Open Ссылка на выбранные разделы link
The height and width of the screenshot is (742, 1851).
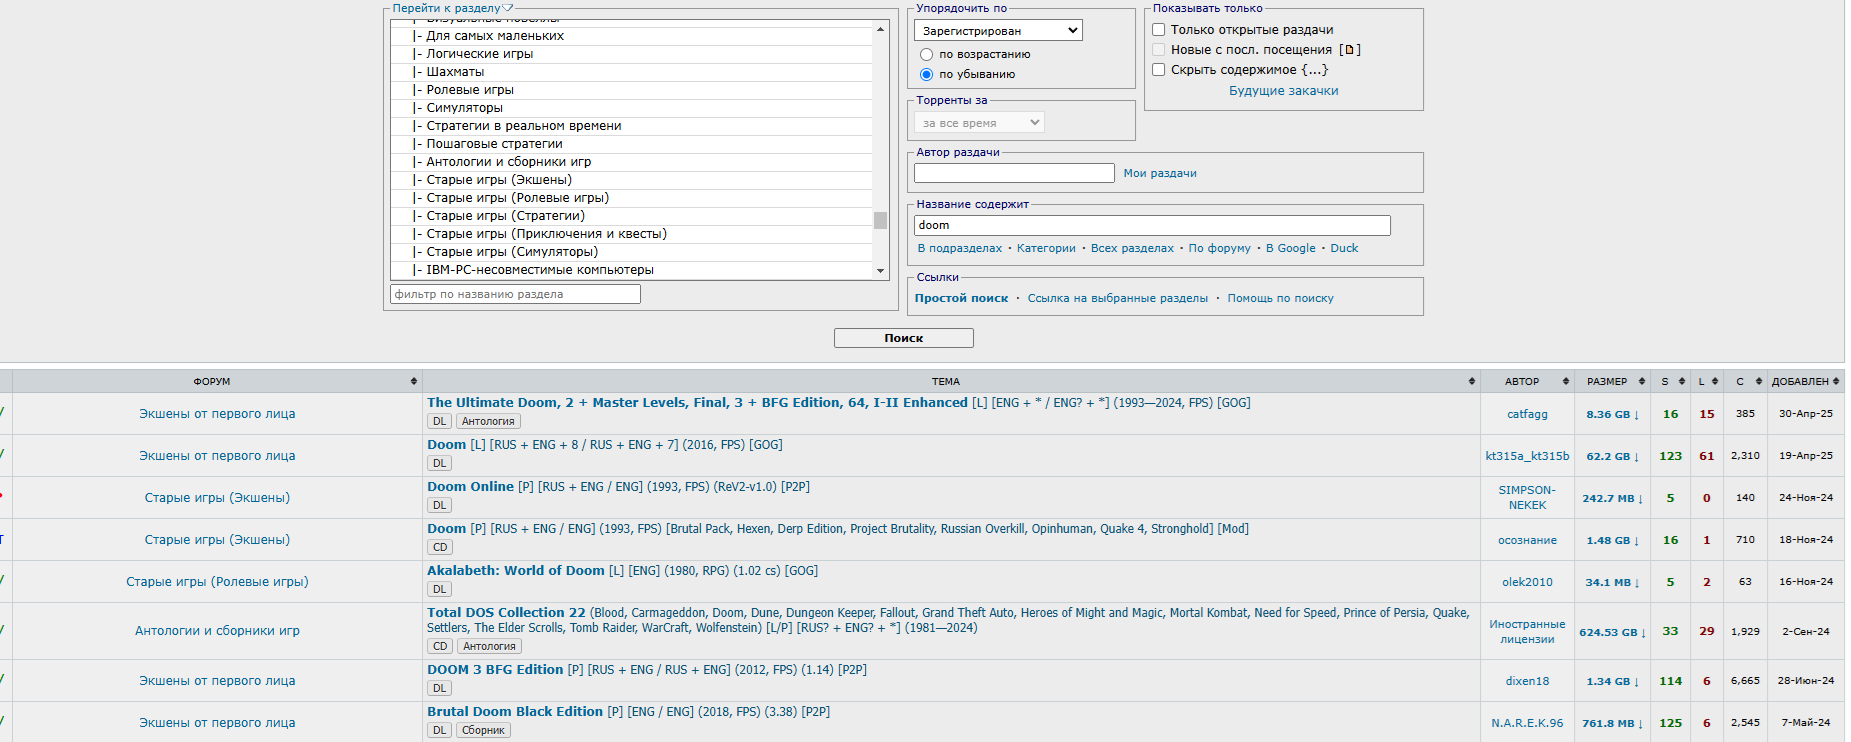point(1117,298)
